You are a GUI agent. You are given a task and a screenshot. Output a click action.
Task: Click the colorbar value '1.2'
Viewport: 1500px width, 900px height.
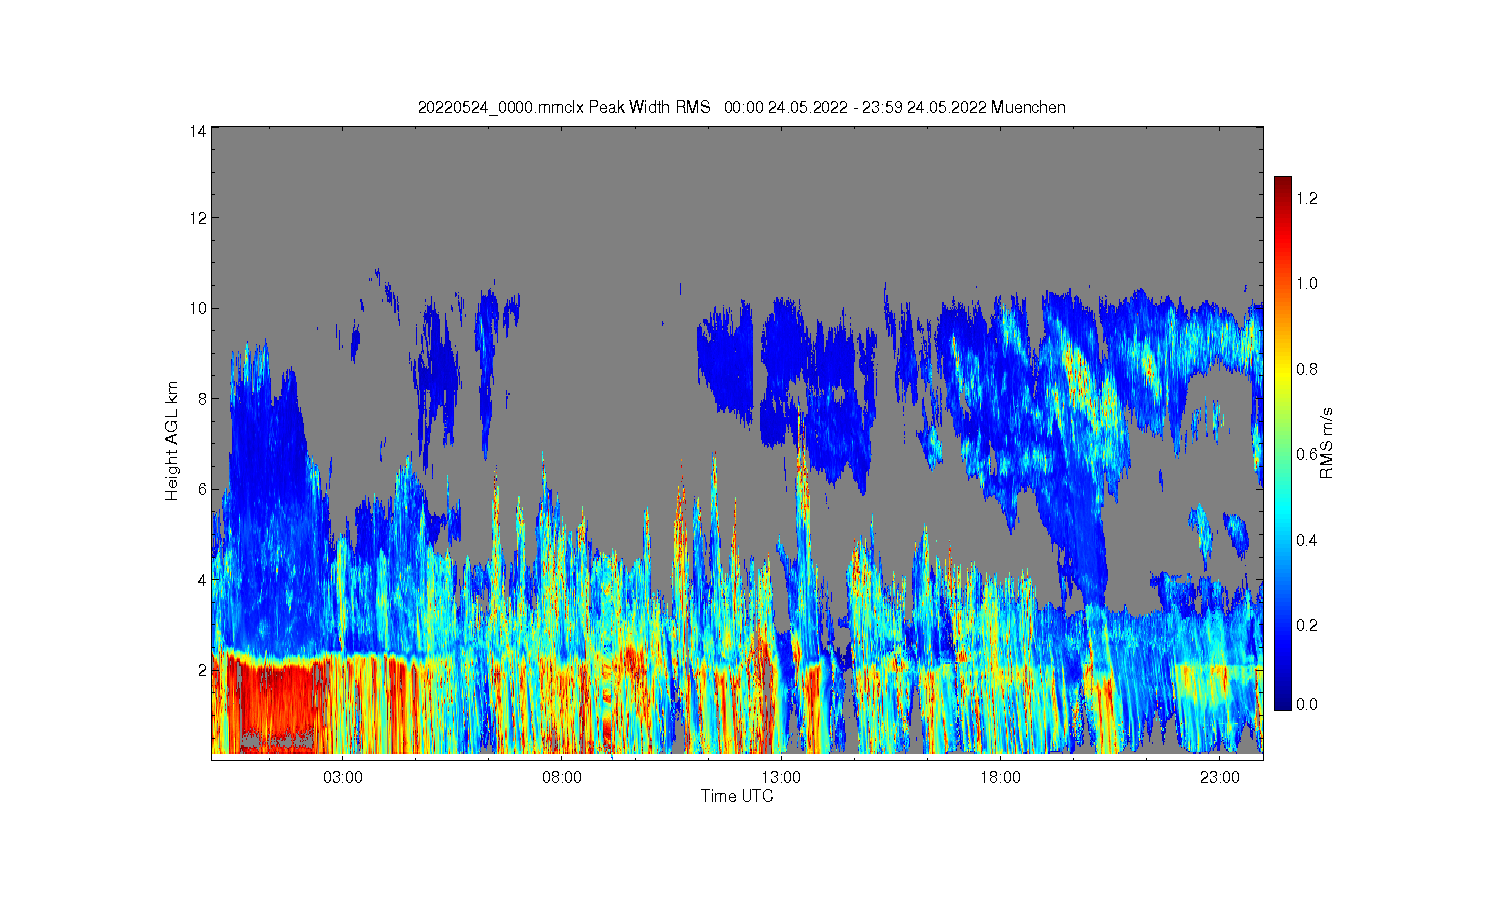pos(1307,198)
